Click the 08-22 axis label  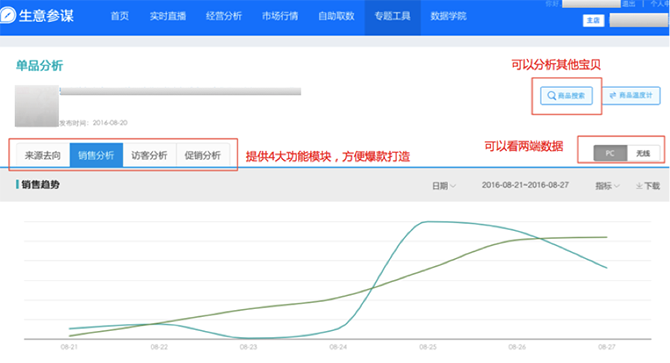pos(159,347)
